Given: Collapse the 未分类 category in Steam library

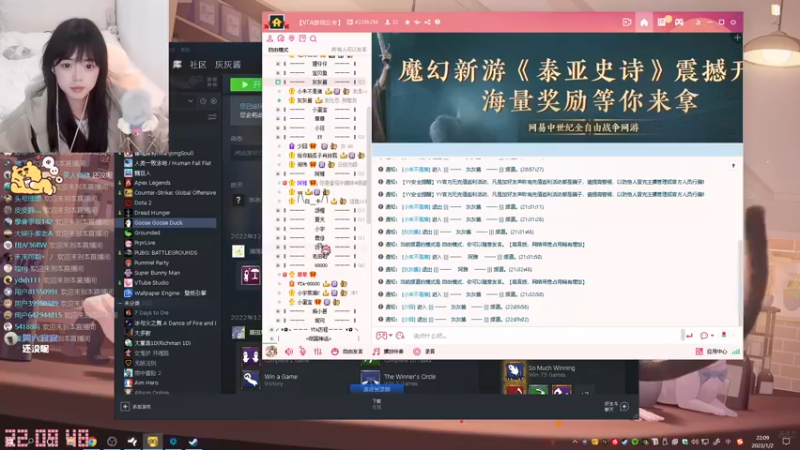Looking at the screenshot, I should [120, 303].
